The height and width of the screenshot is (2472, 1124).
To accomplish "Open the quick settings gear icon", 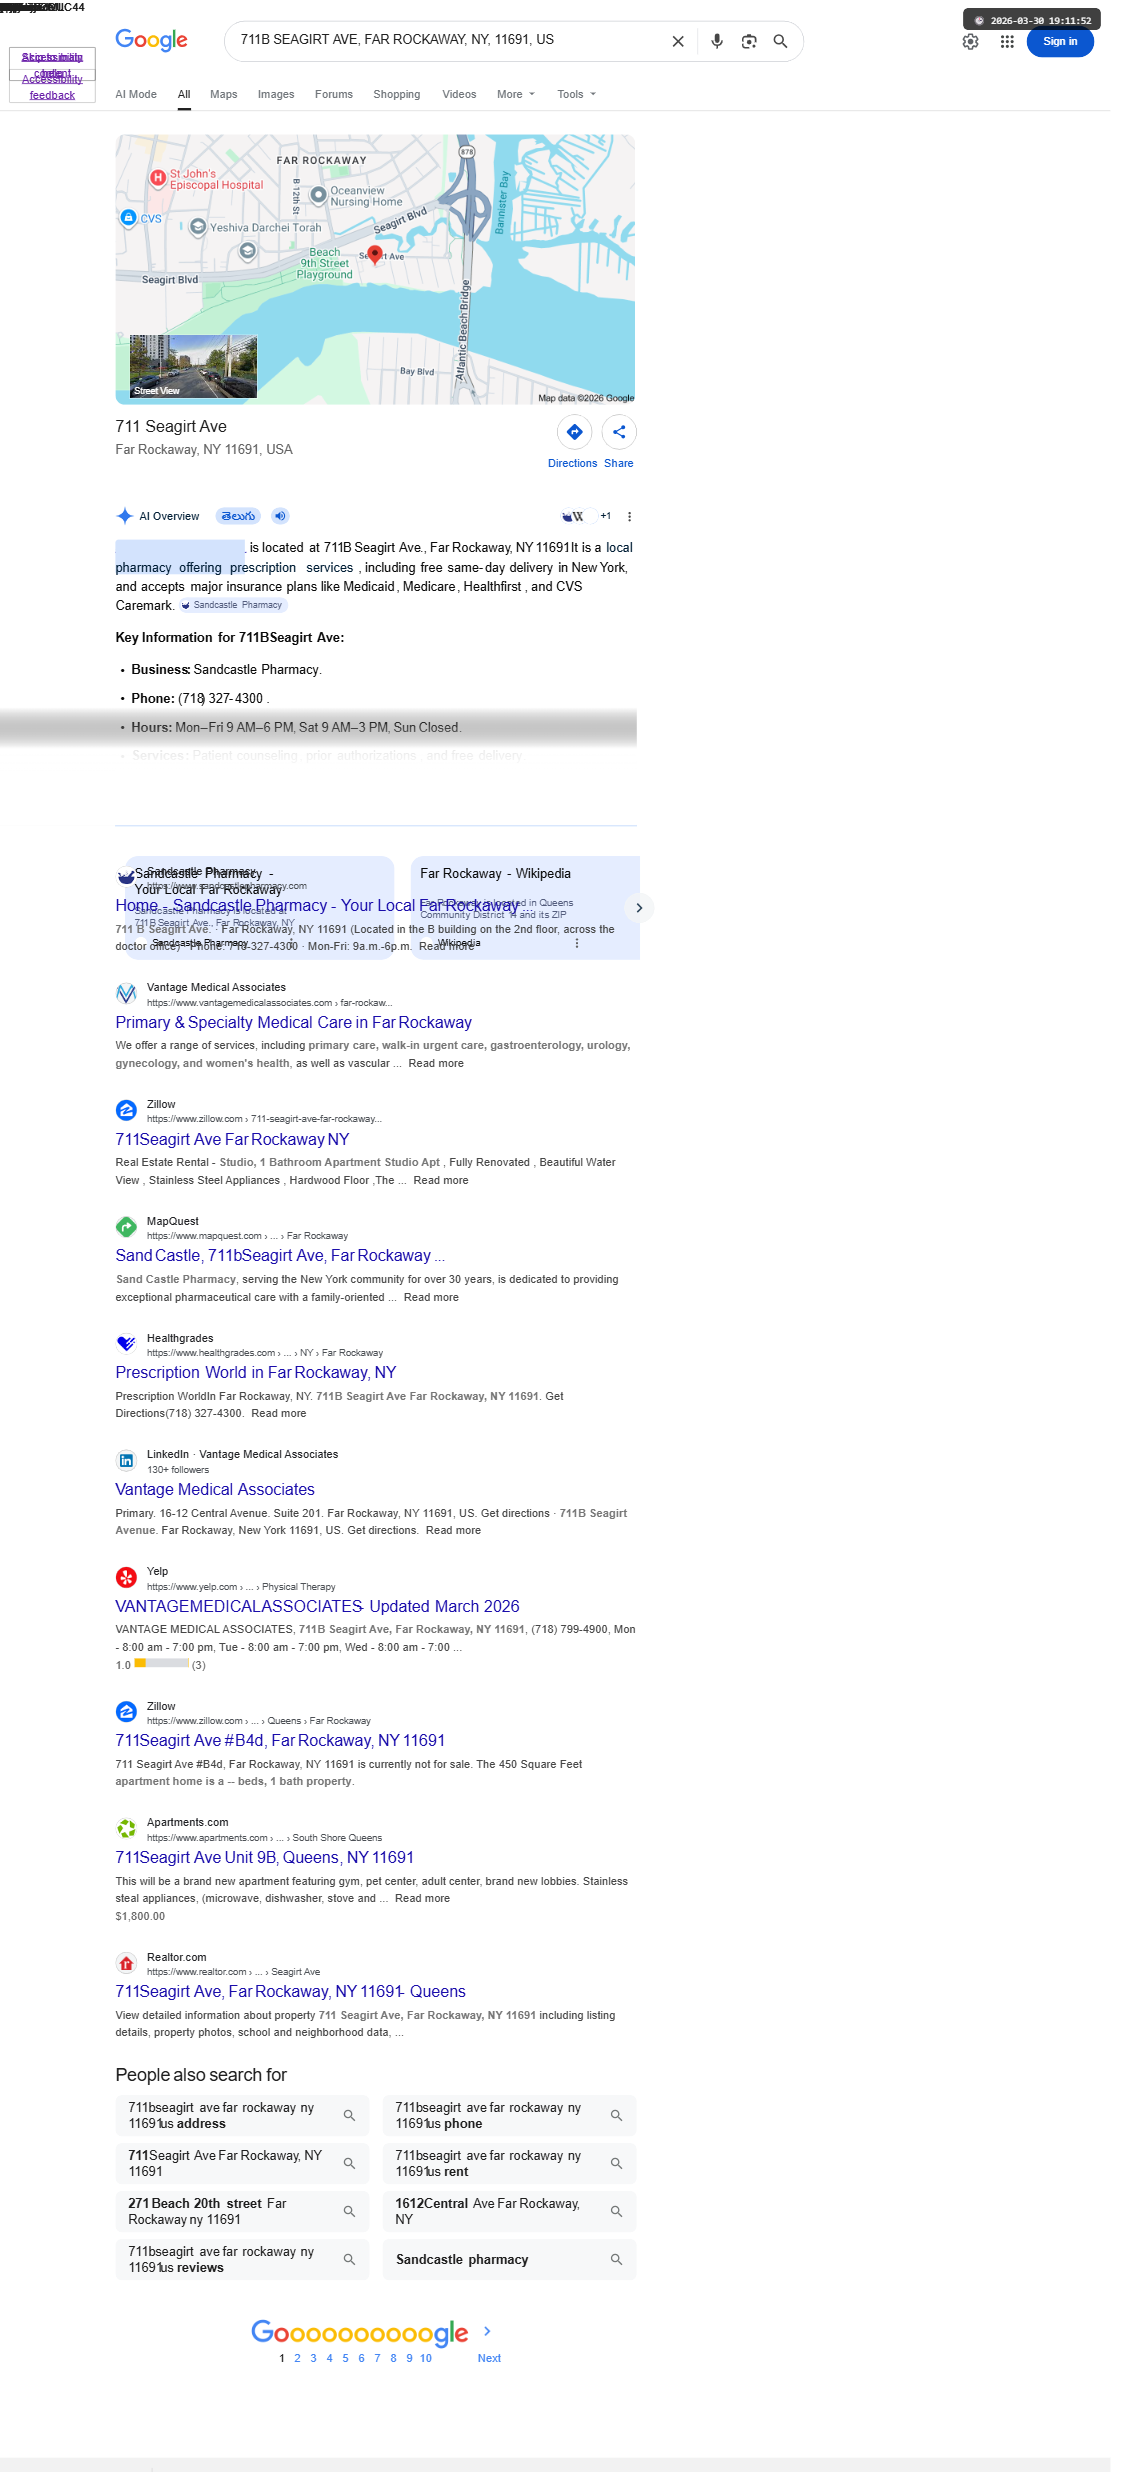I will point(970,41).
